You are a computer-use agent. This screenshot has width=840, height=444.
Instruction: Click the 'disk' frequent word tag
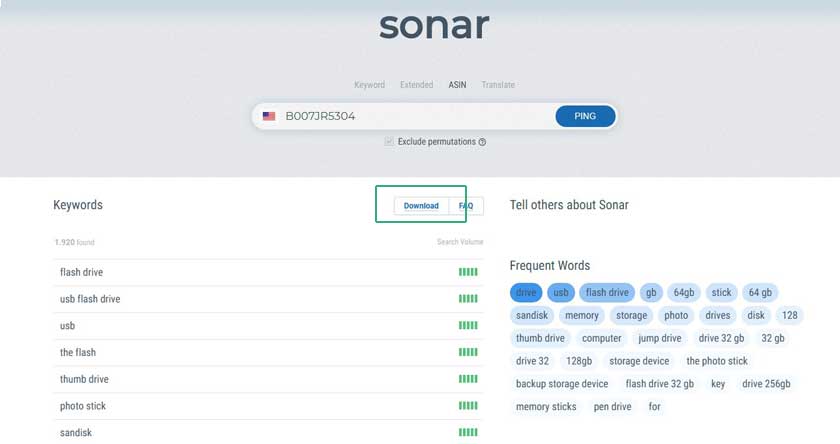(756, 315)
